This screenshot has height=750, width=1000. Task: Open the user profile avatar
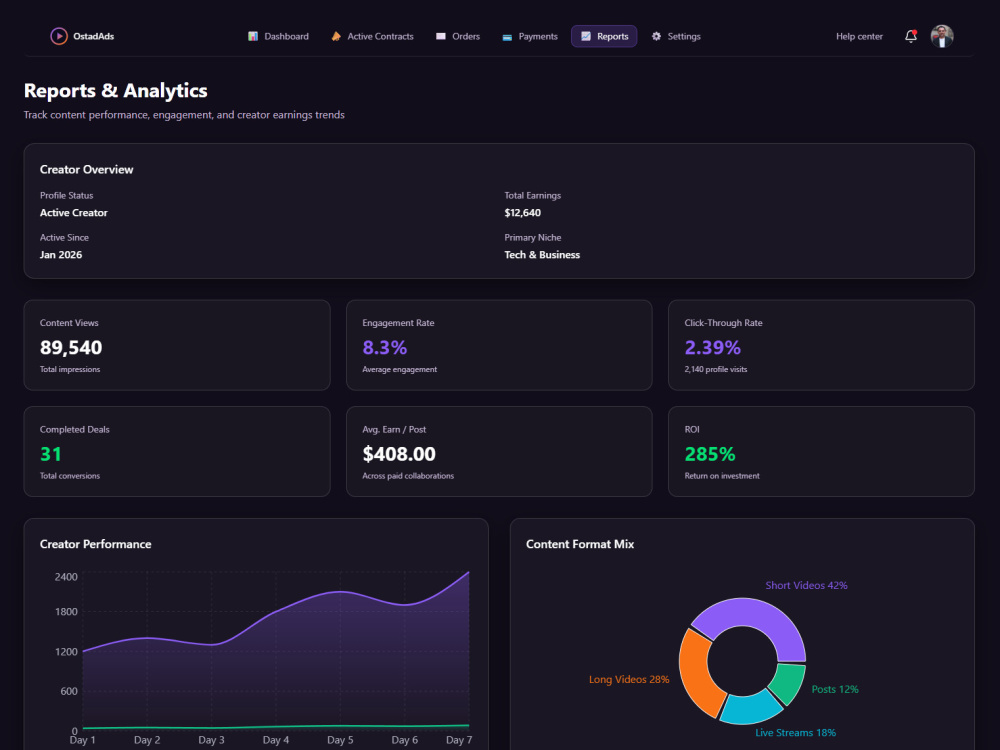point(942,36)
